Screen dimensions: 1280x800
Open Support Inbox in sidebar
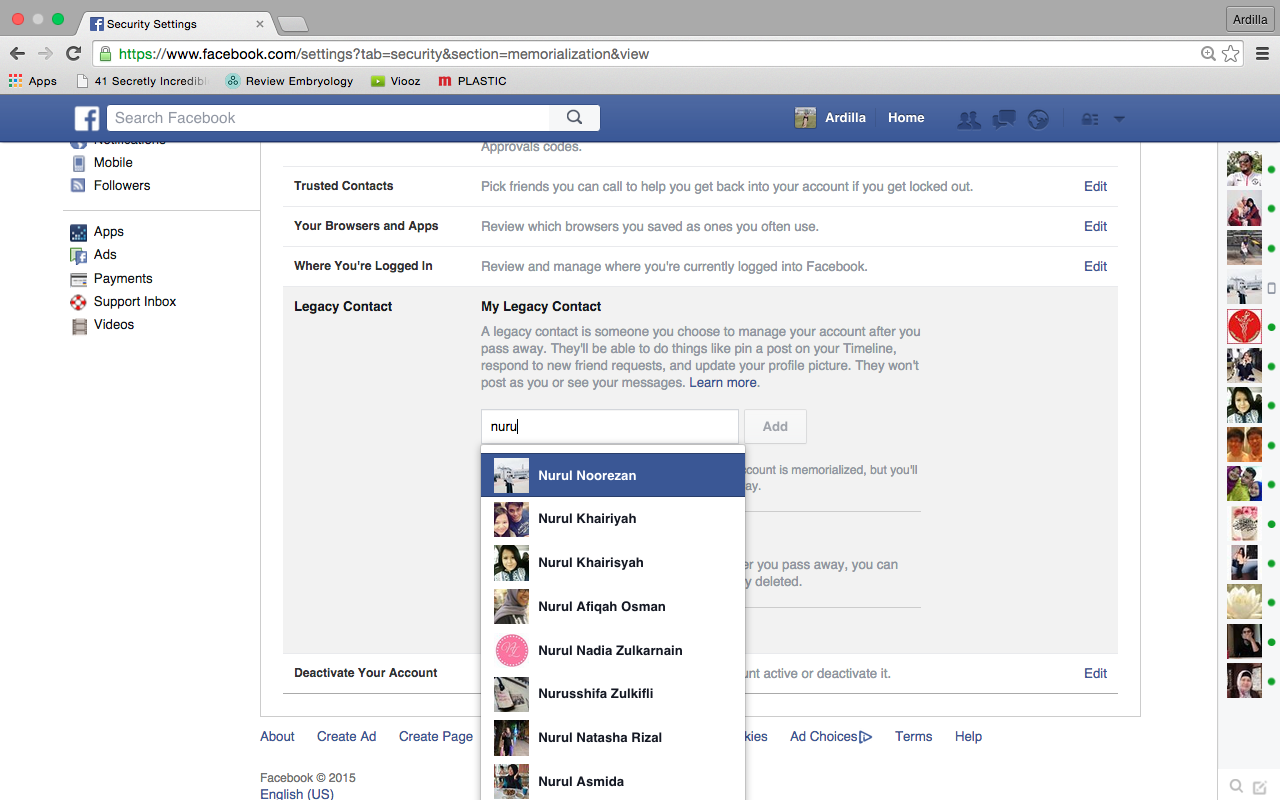[123, 301]
